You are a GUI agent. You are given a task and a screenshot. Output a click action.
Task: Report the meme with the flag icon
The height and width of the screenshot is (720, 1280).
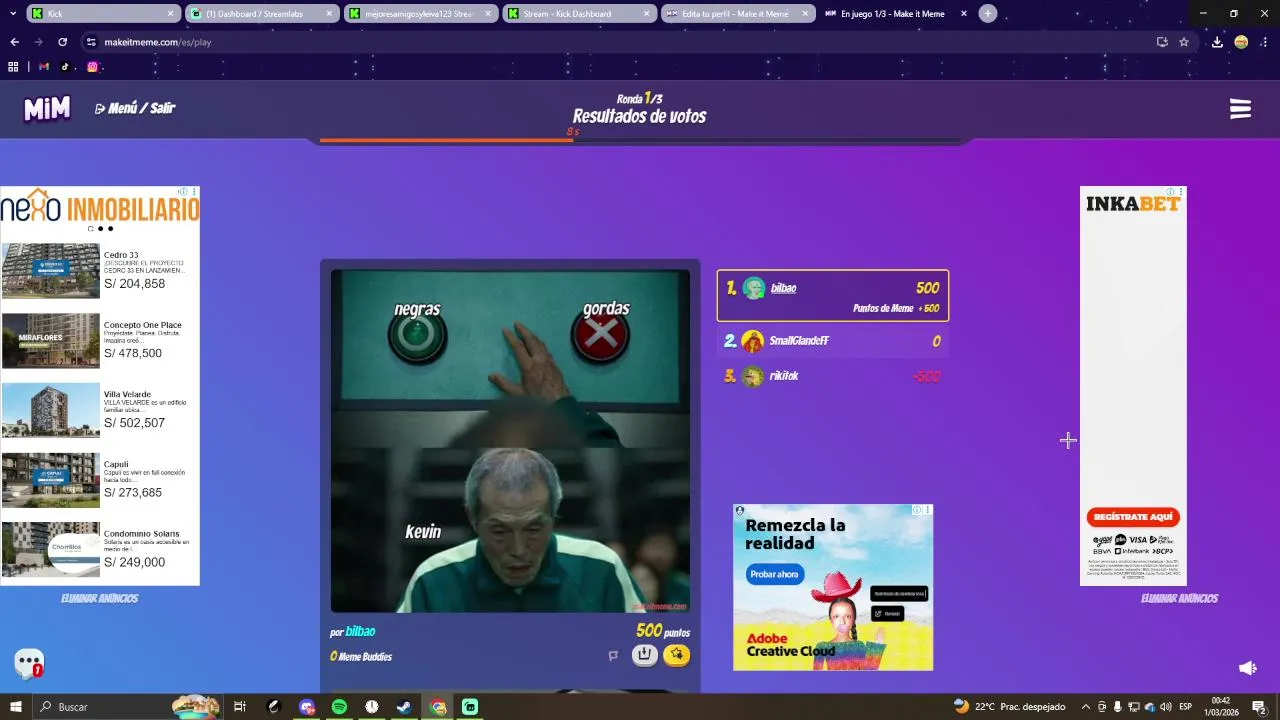pos(613,656)
